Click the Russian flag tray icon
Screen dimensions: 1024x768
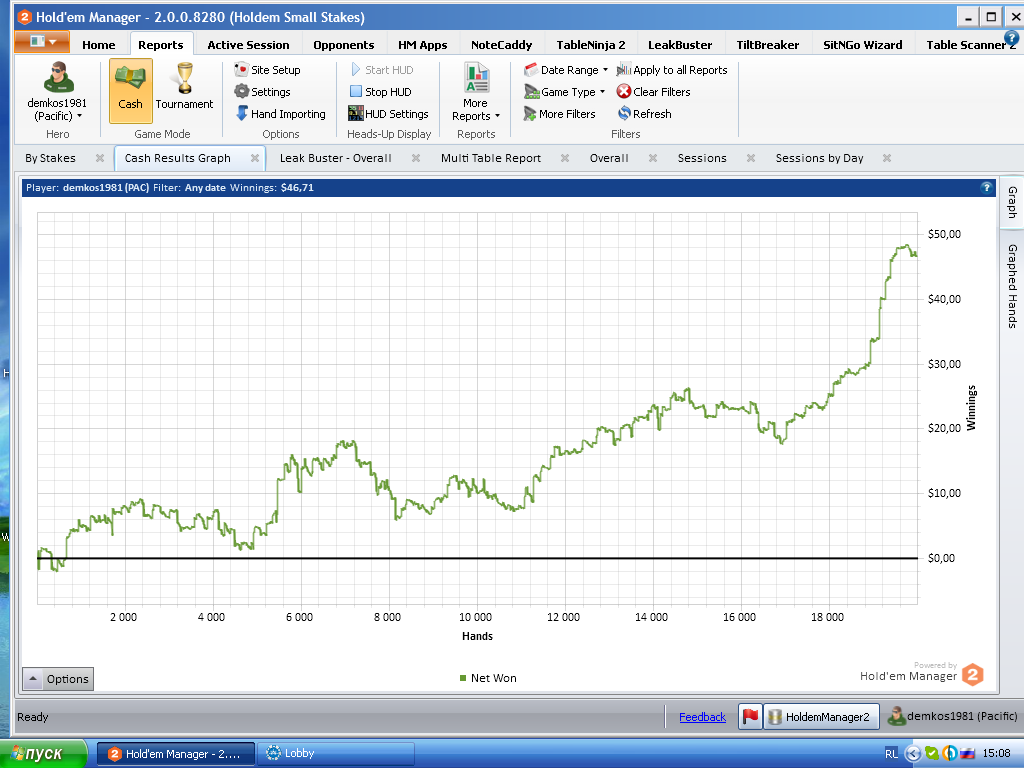tap(968, 754)
